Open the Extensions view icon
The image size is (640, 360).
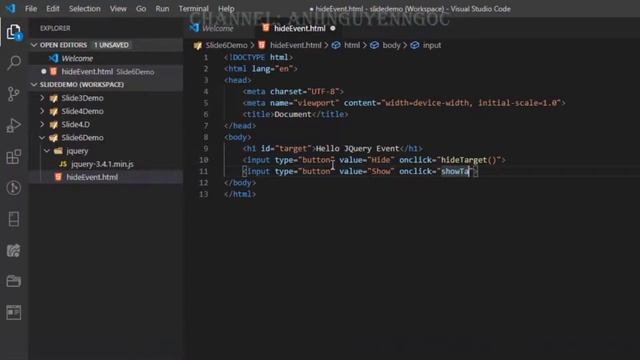click(x=13, y=156)
